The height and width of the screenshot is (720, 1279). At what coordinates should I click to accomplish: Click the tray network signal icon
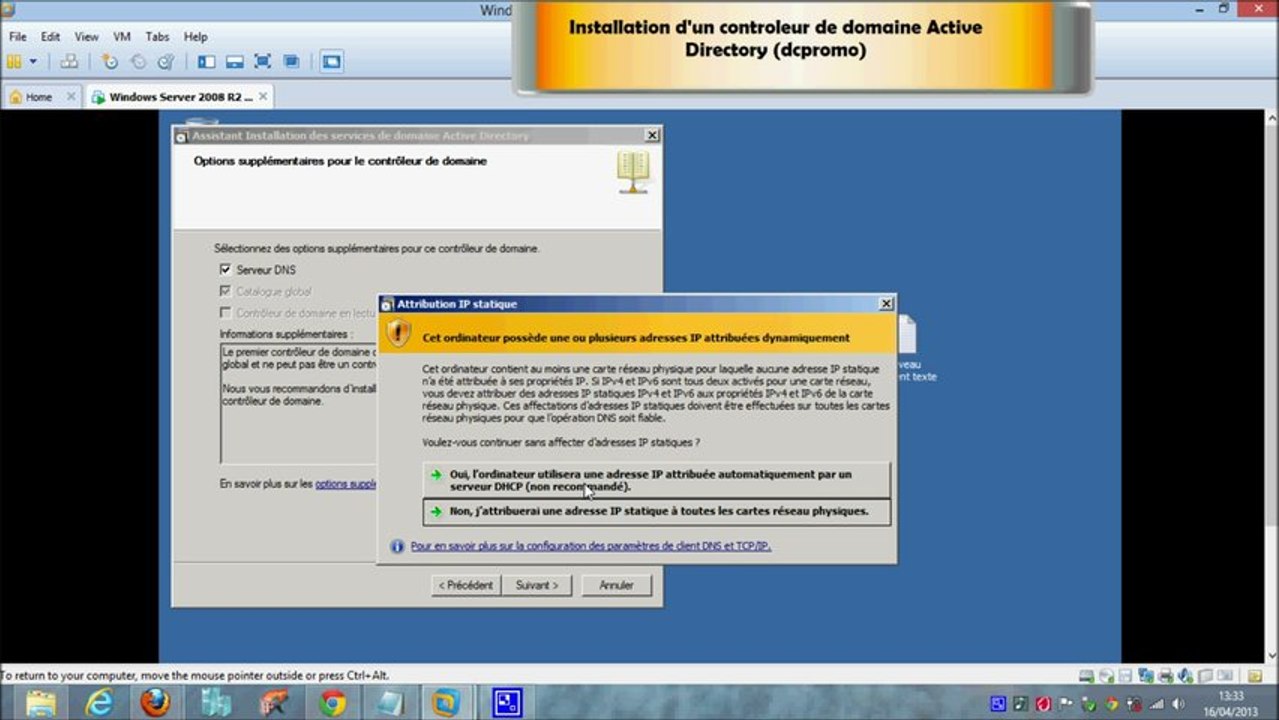[1157, 704]
